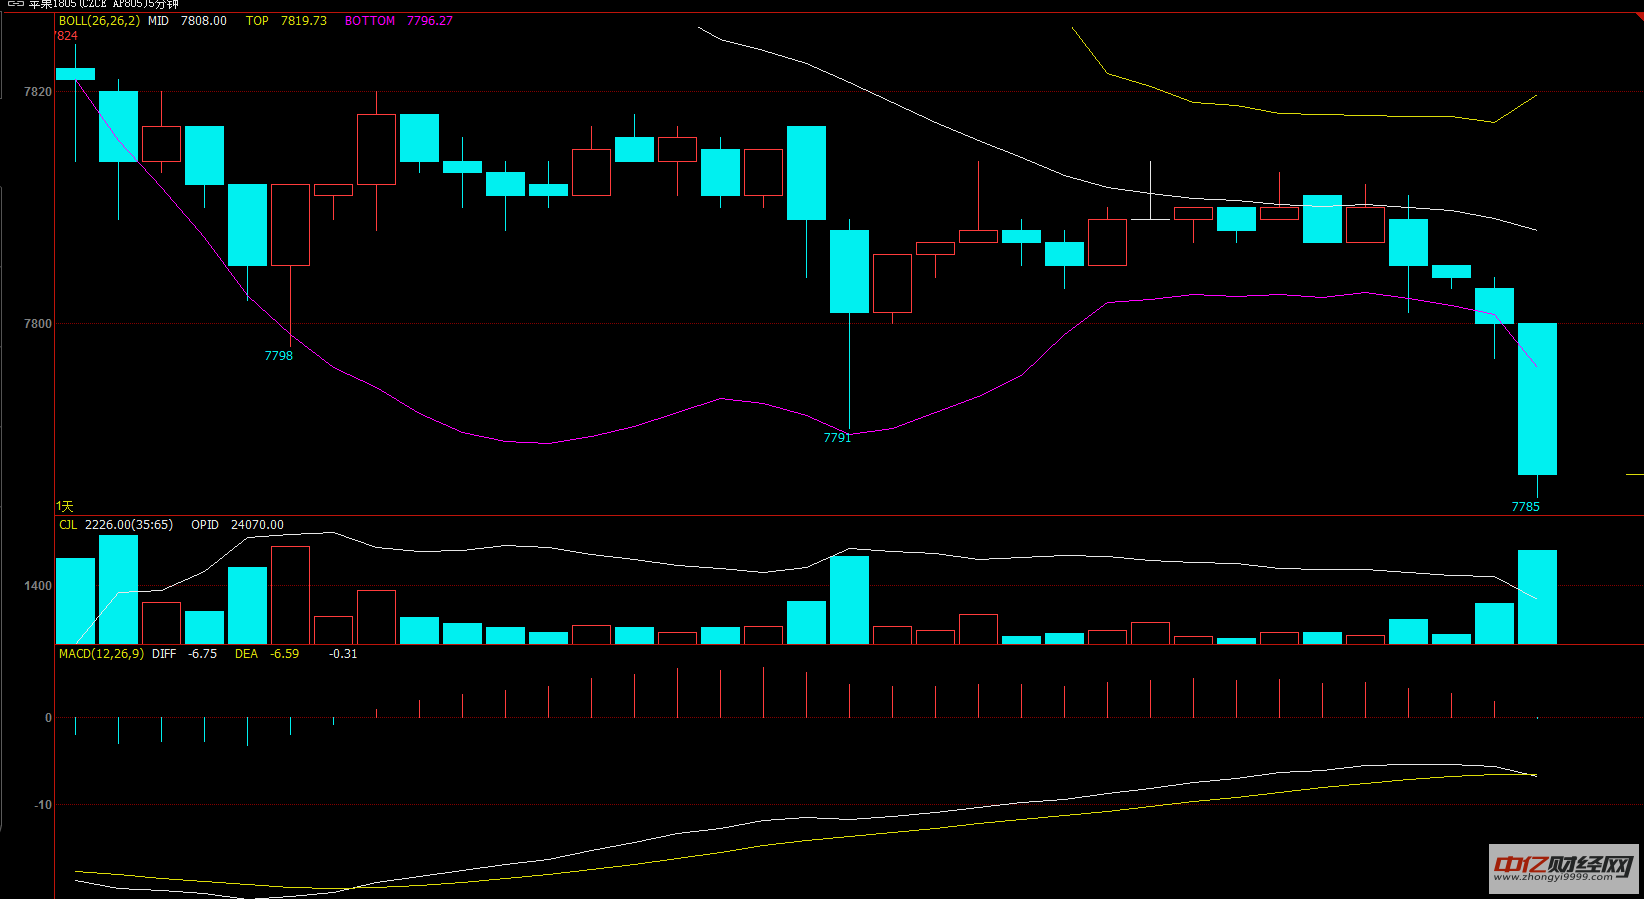Click the chain link icon in title bar

pyautogui.click(x=15, y=4)
